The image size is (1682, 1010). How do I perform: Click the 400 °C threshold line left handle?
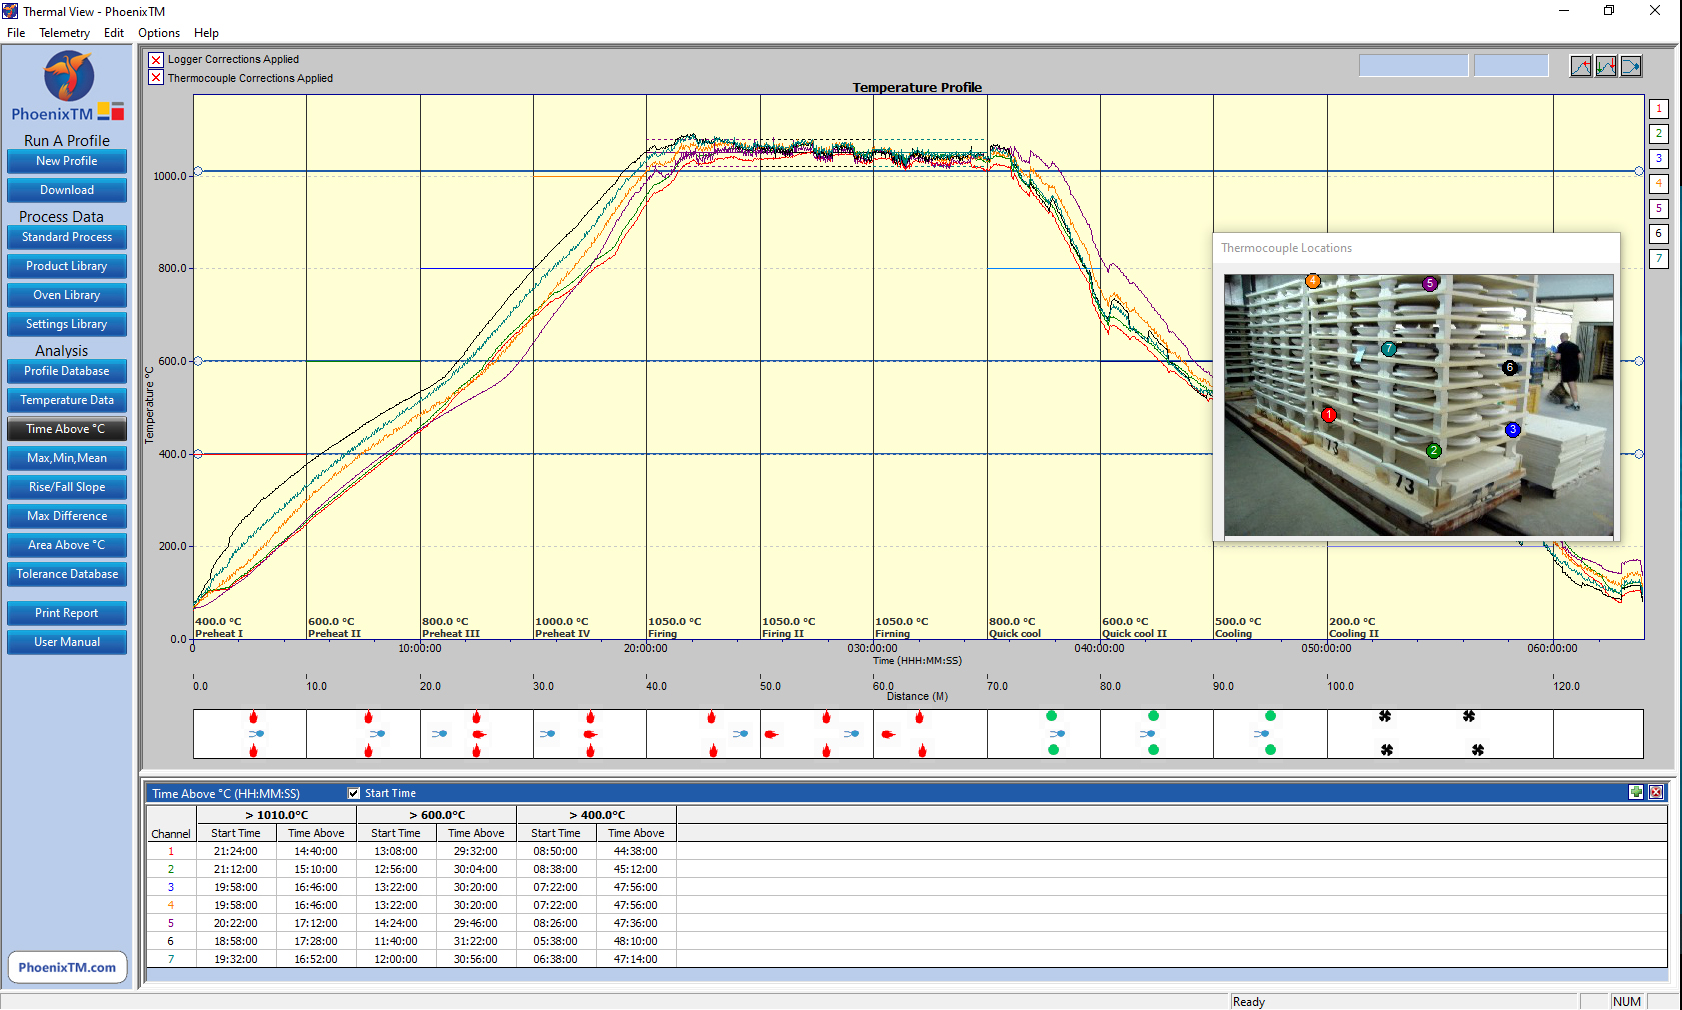(198, 454)
